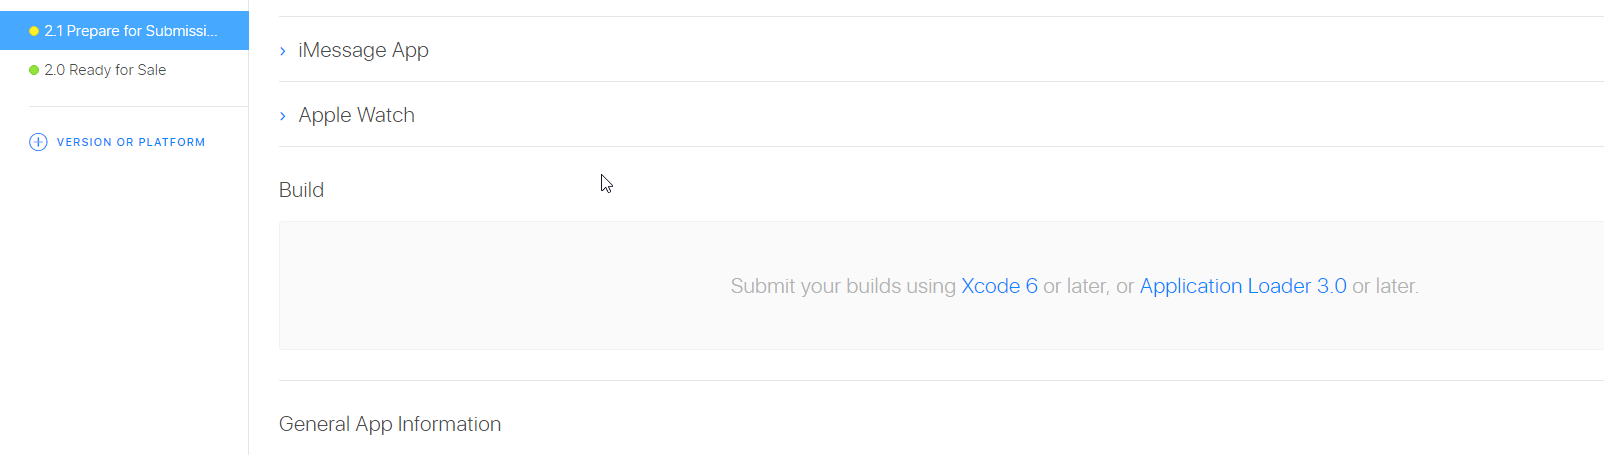Image resolution: width=1604 pixels, height=455 pixels.
Task: Click the "Submit your builds using" text
Action: [843, 286]
